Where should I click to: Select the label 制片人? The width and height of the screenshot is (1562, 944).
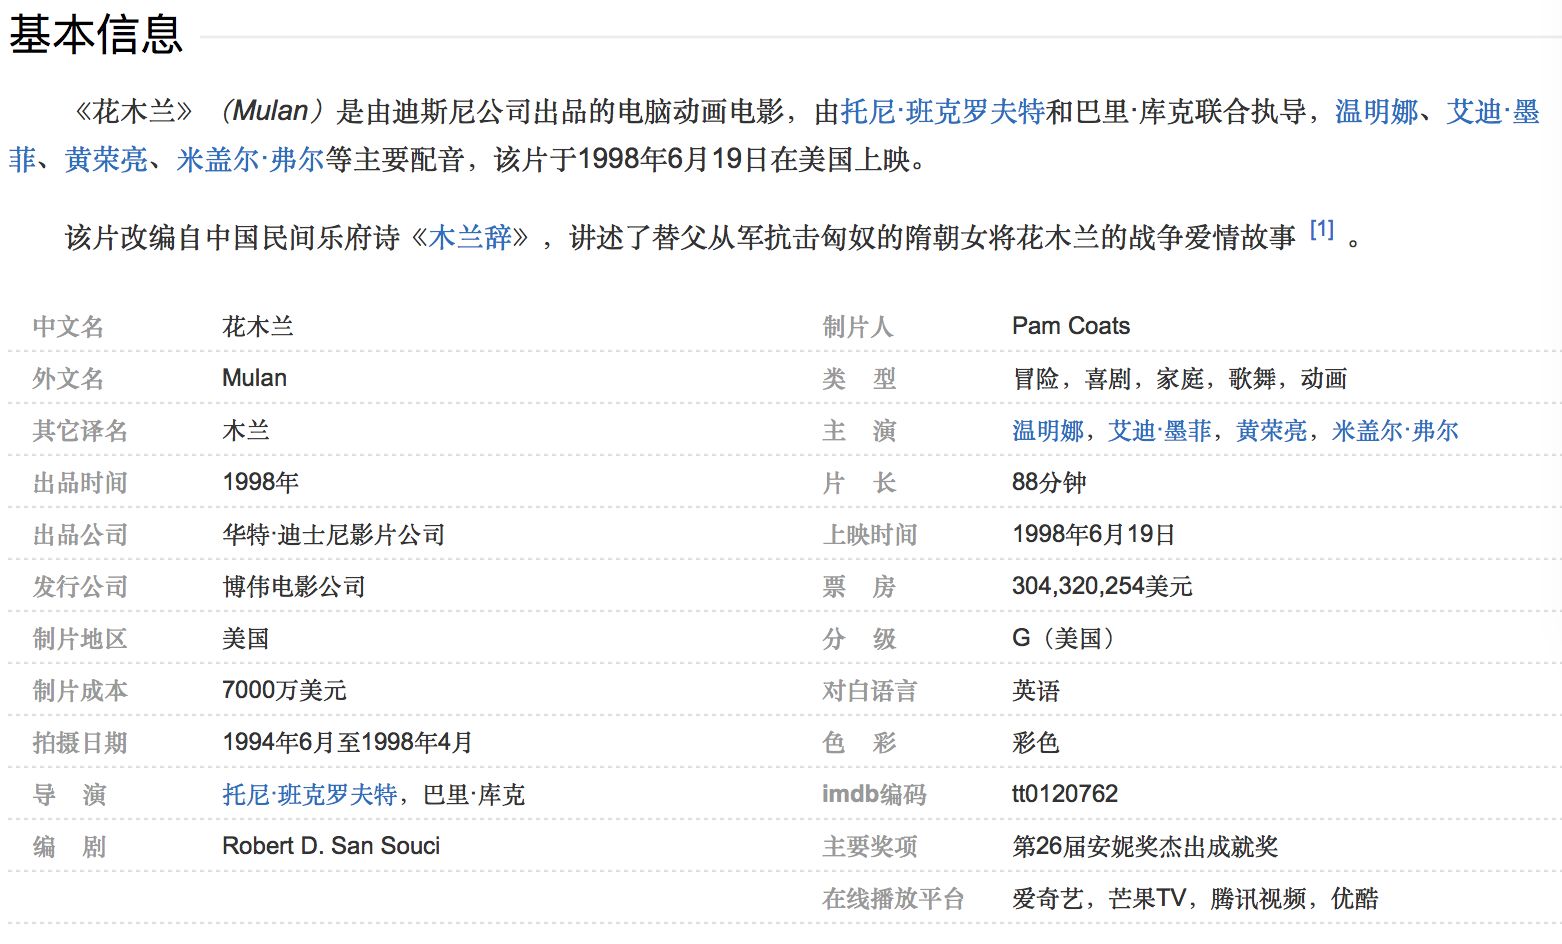858,327
